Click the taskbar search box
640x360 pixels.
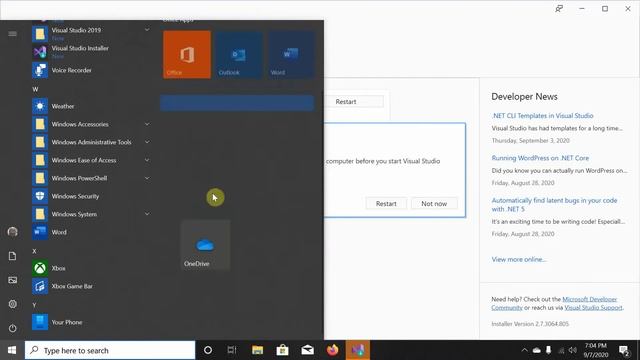tap(110, 350)
